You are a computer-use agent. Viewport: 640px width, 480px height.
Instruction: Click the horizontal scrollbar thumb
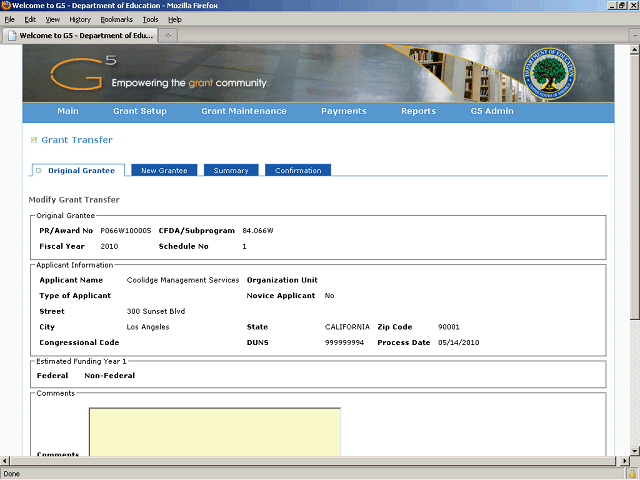pyautogui.click(x=312, y=461)
